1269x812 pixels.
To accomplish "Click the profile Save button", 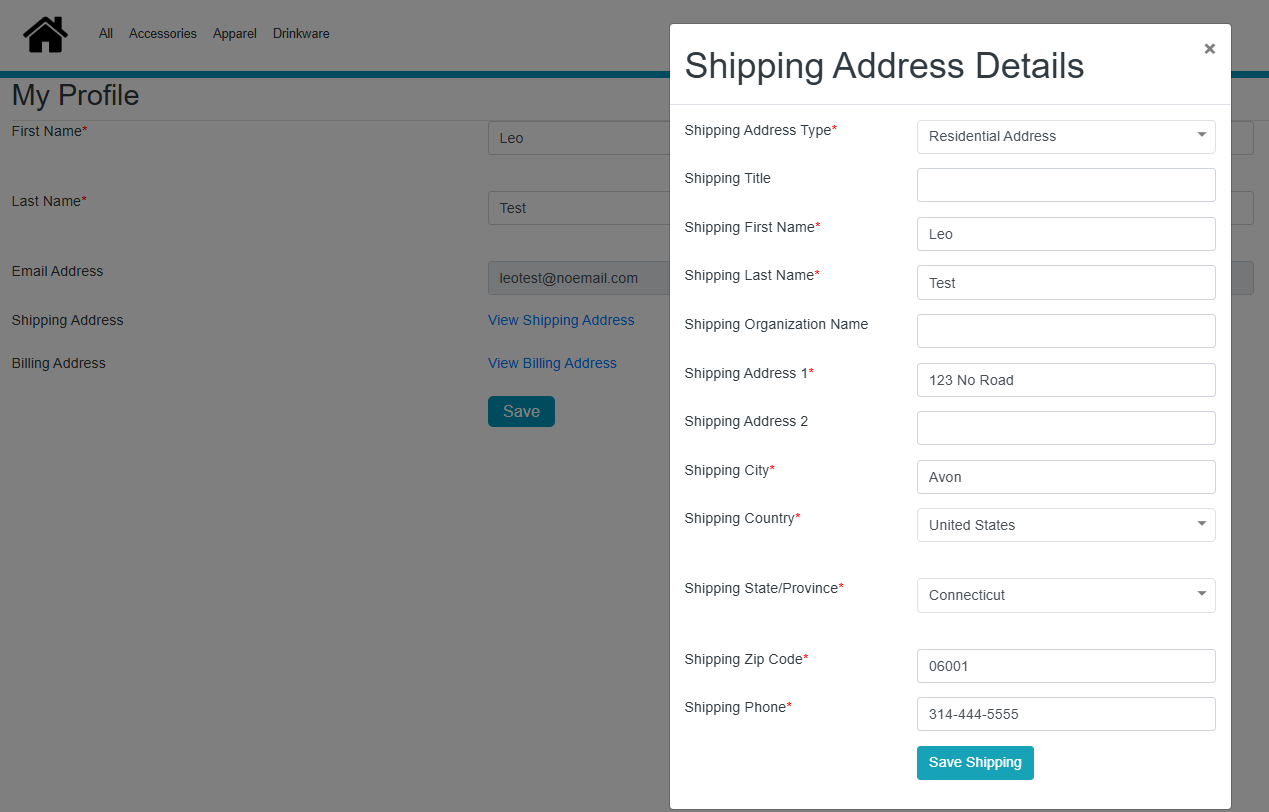I will tap(521, 411).
